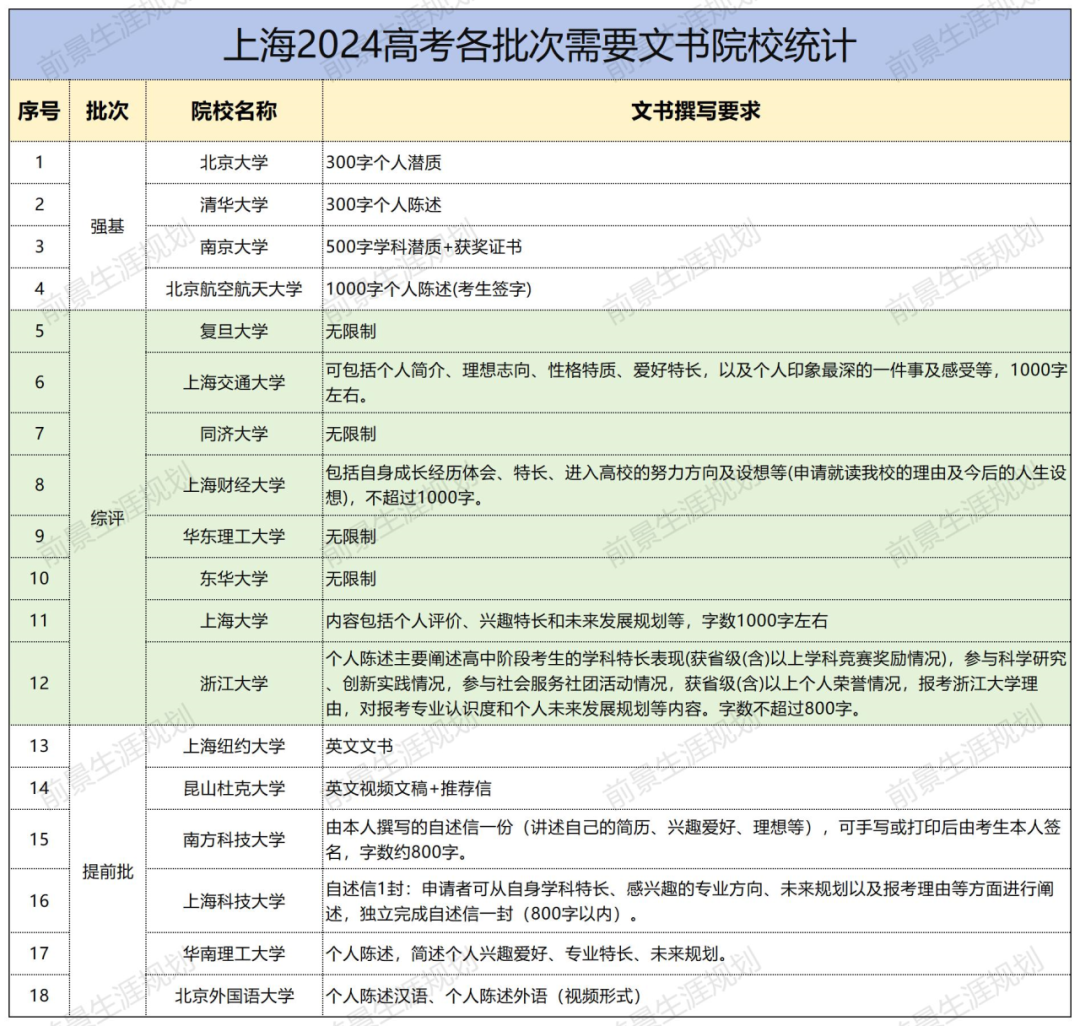This screenshot has height=1026, width=1080.
Task: Select 无限制 in the 复旦大学 row
Action: (x=351, y=331)
